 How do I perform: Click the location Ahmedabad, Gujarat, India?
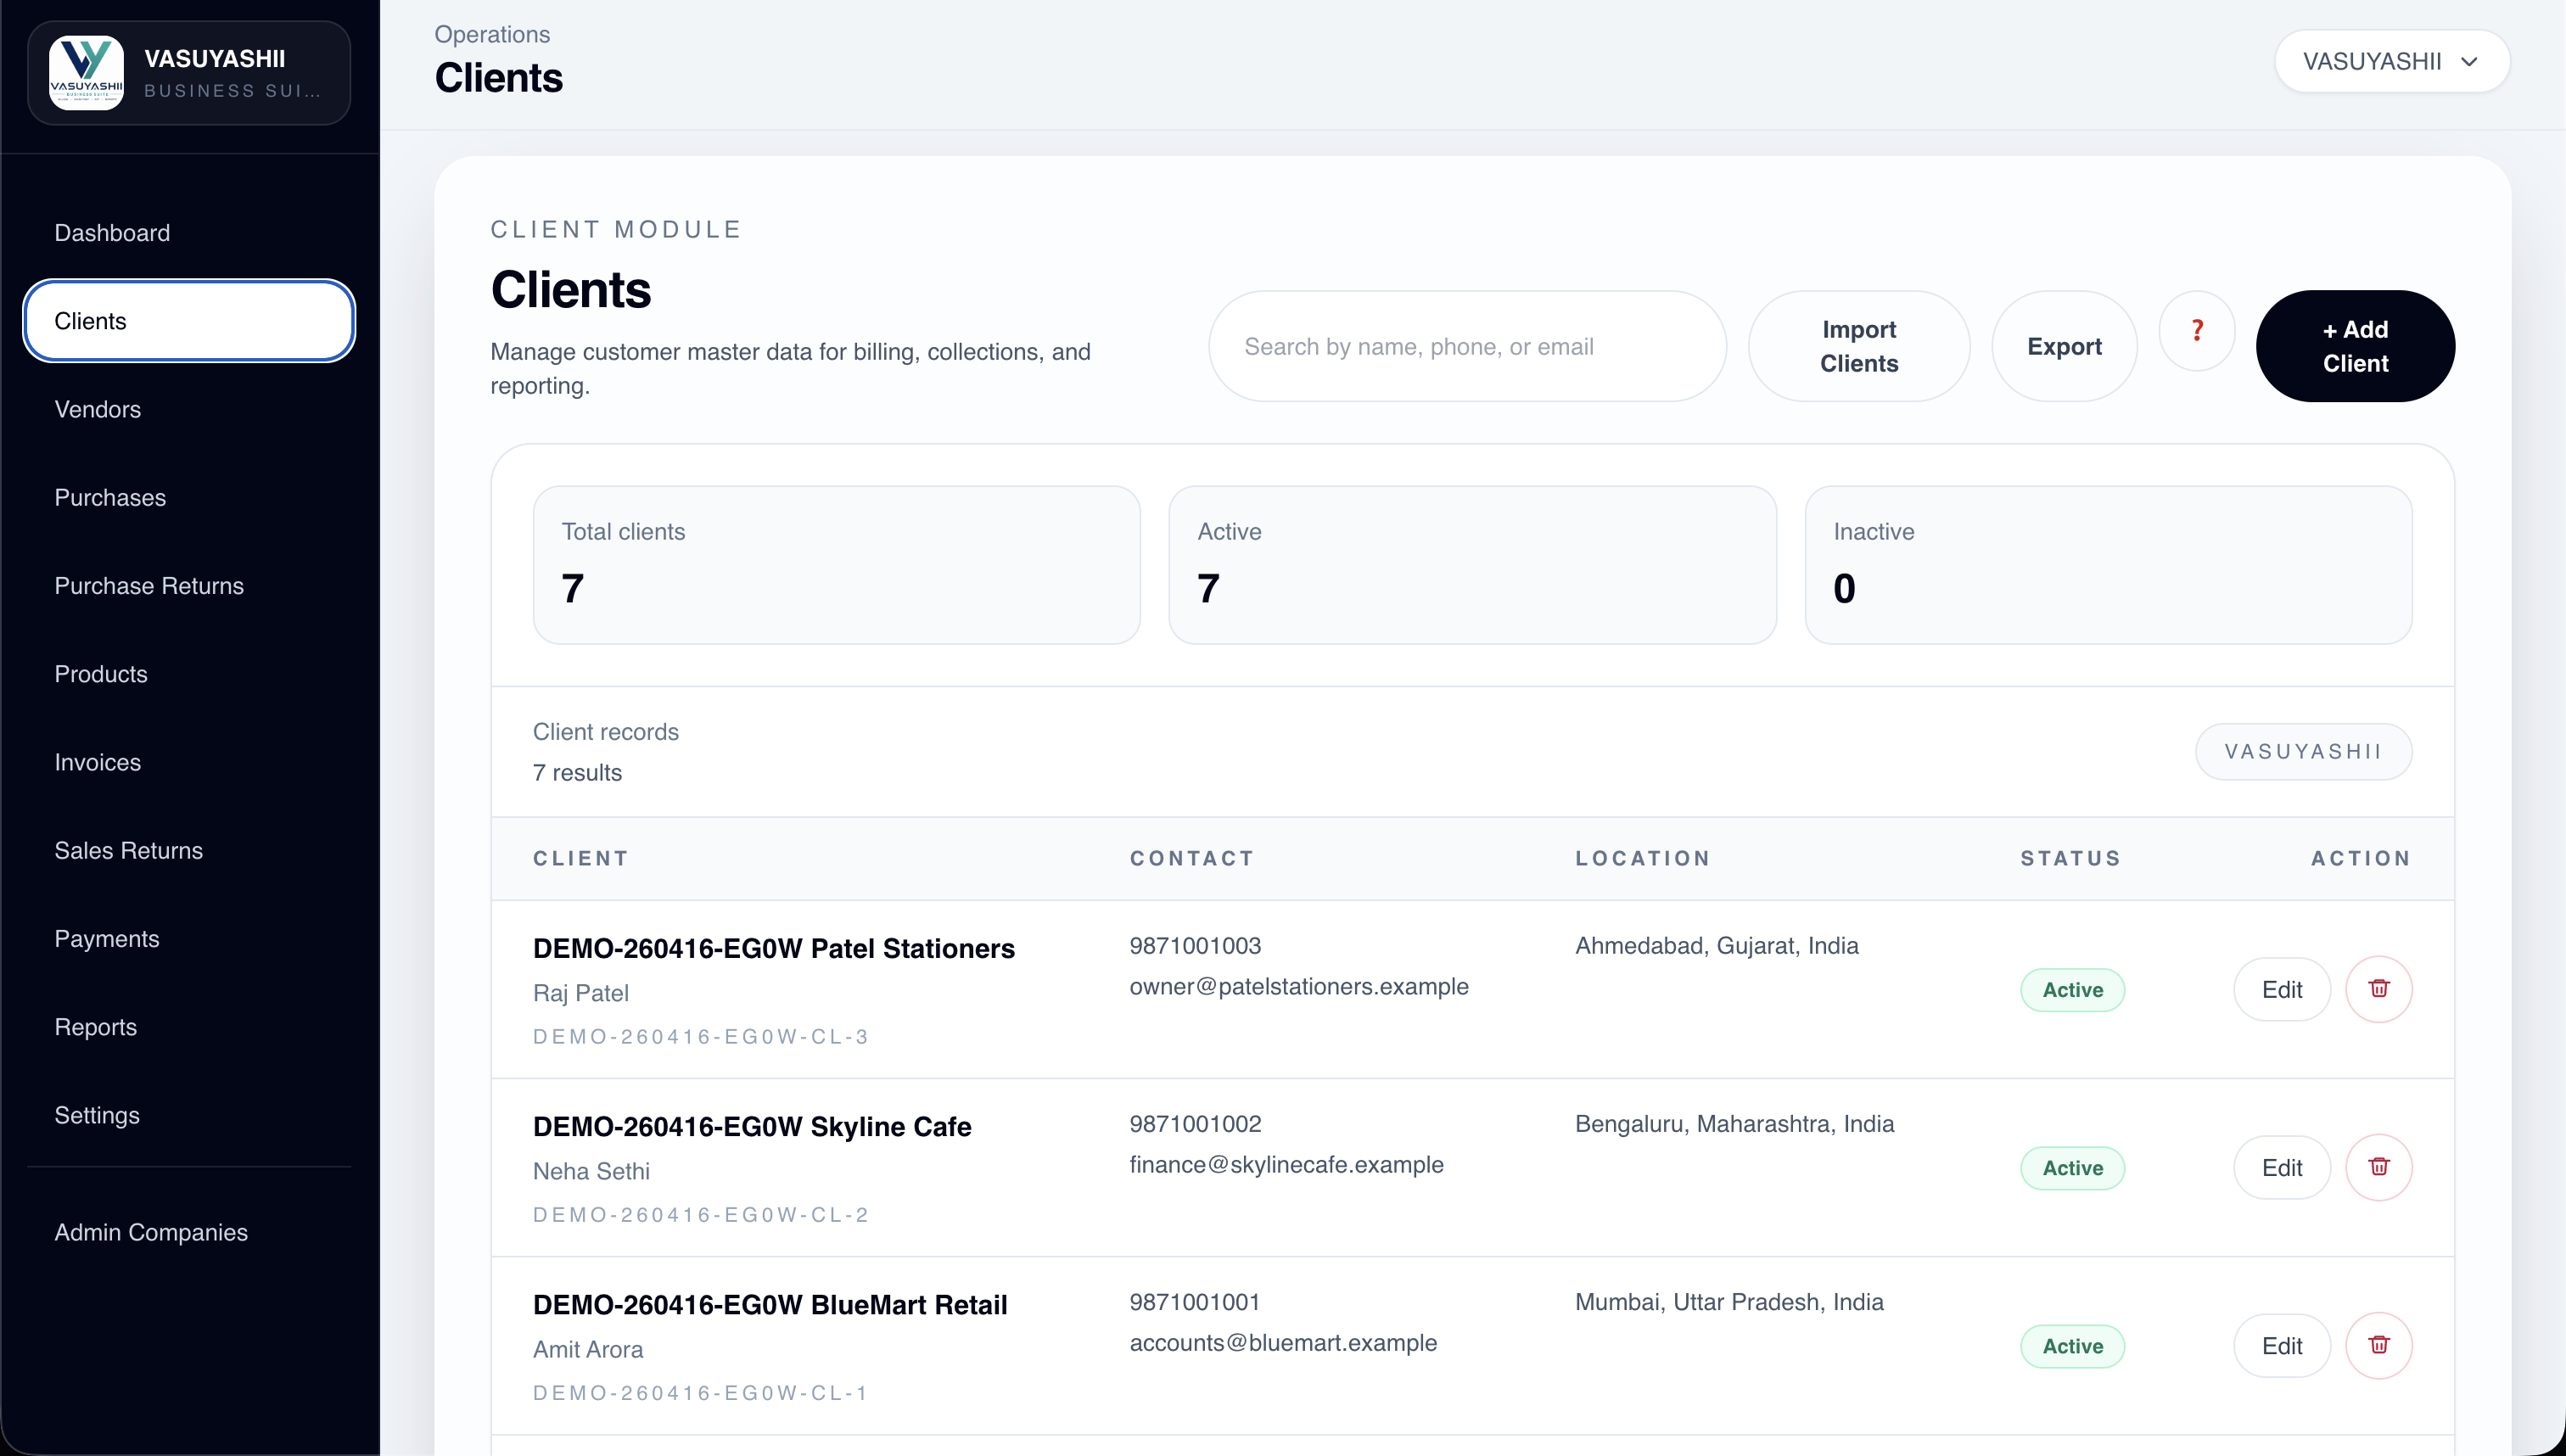[1717, 946]
